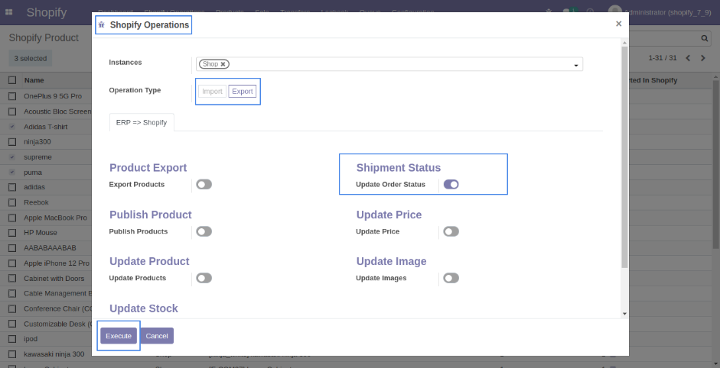Check the OnePlus 9 5G Pro row checkbox
The image size is (720, 368).
point(12,96)
